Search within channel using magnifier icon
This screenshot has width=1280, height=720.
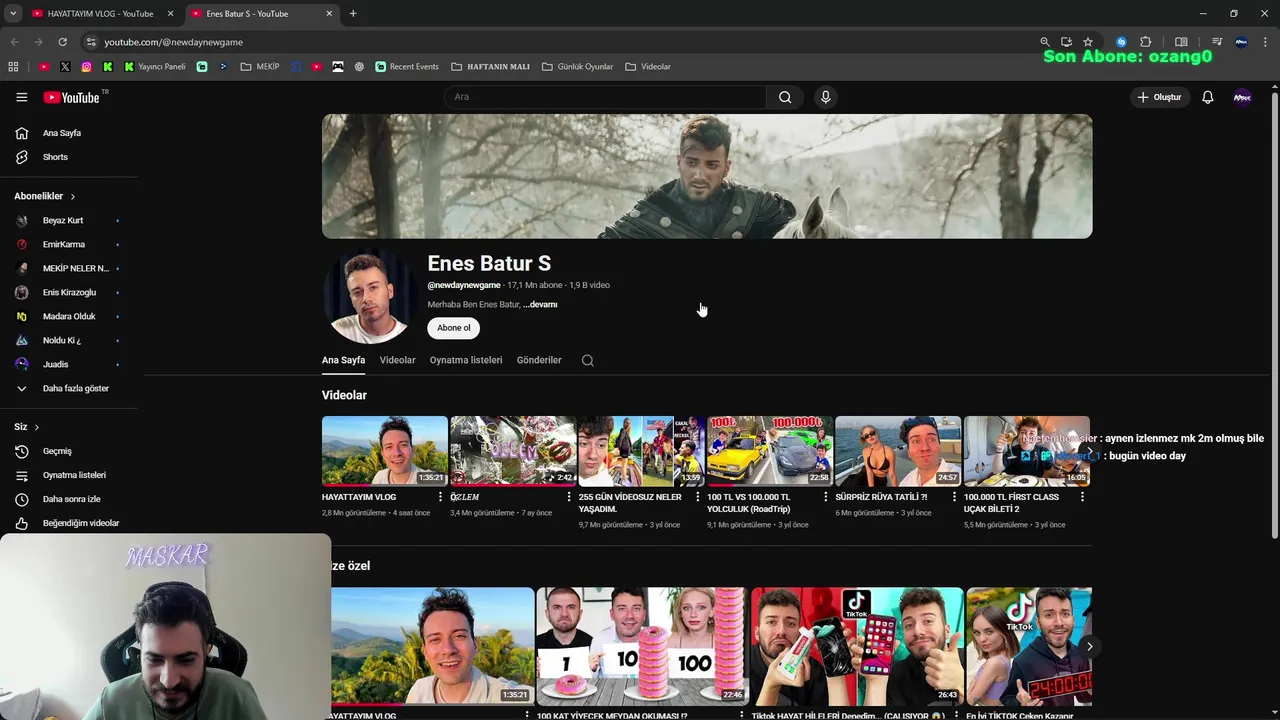[x=588, y=360]
